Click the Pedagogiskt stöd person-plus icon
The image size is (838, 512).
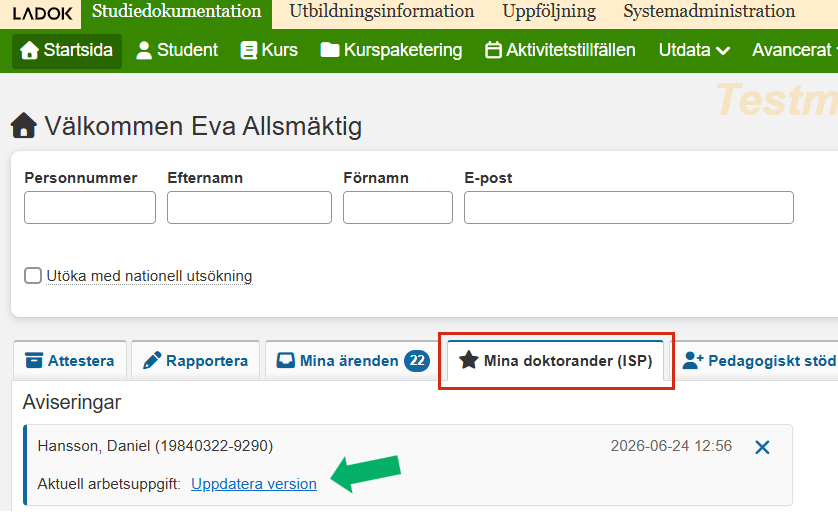[x=693, y=361]
